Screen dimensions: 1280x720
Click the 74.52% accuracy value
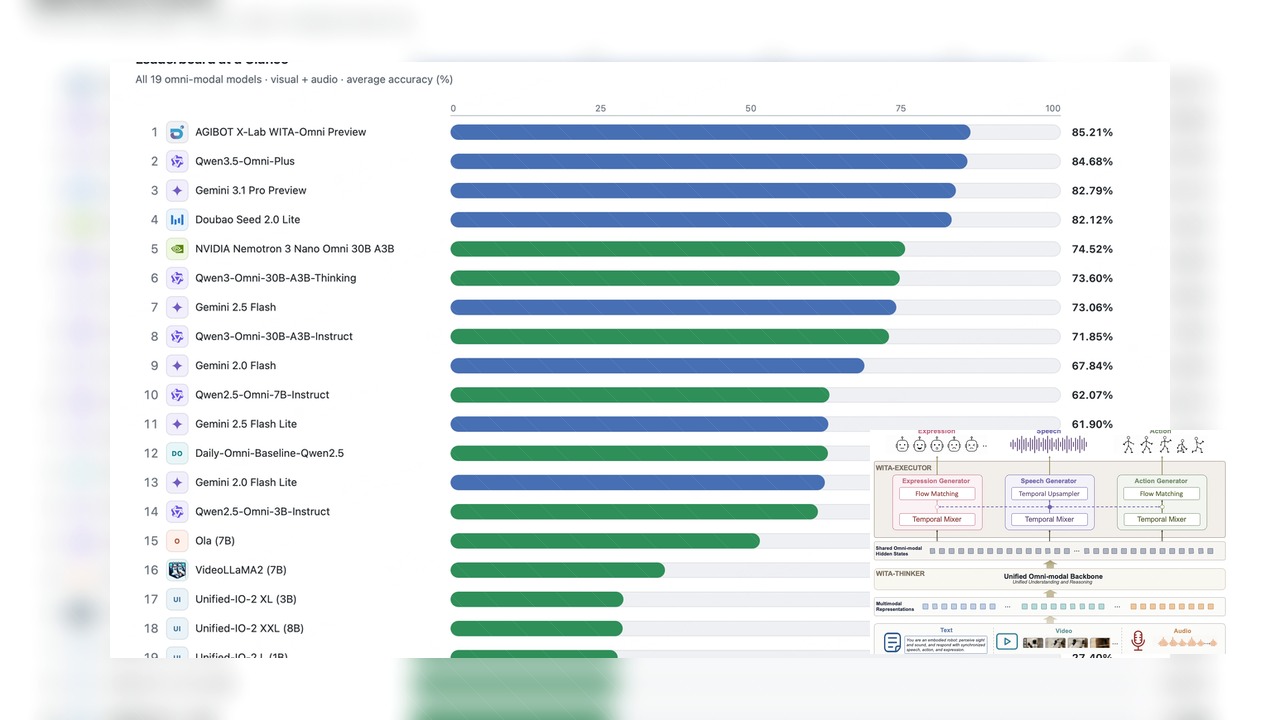[1092, 249]
